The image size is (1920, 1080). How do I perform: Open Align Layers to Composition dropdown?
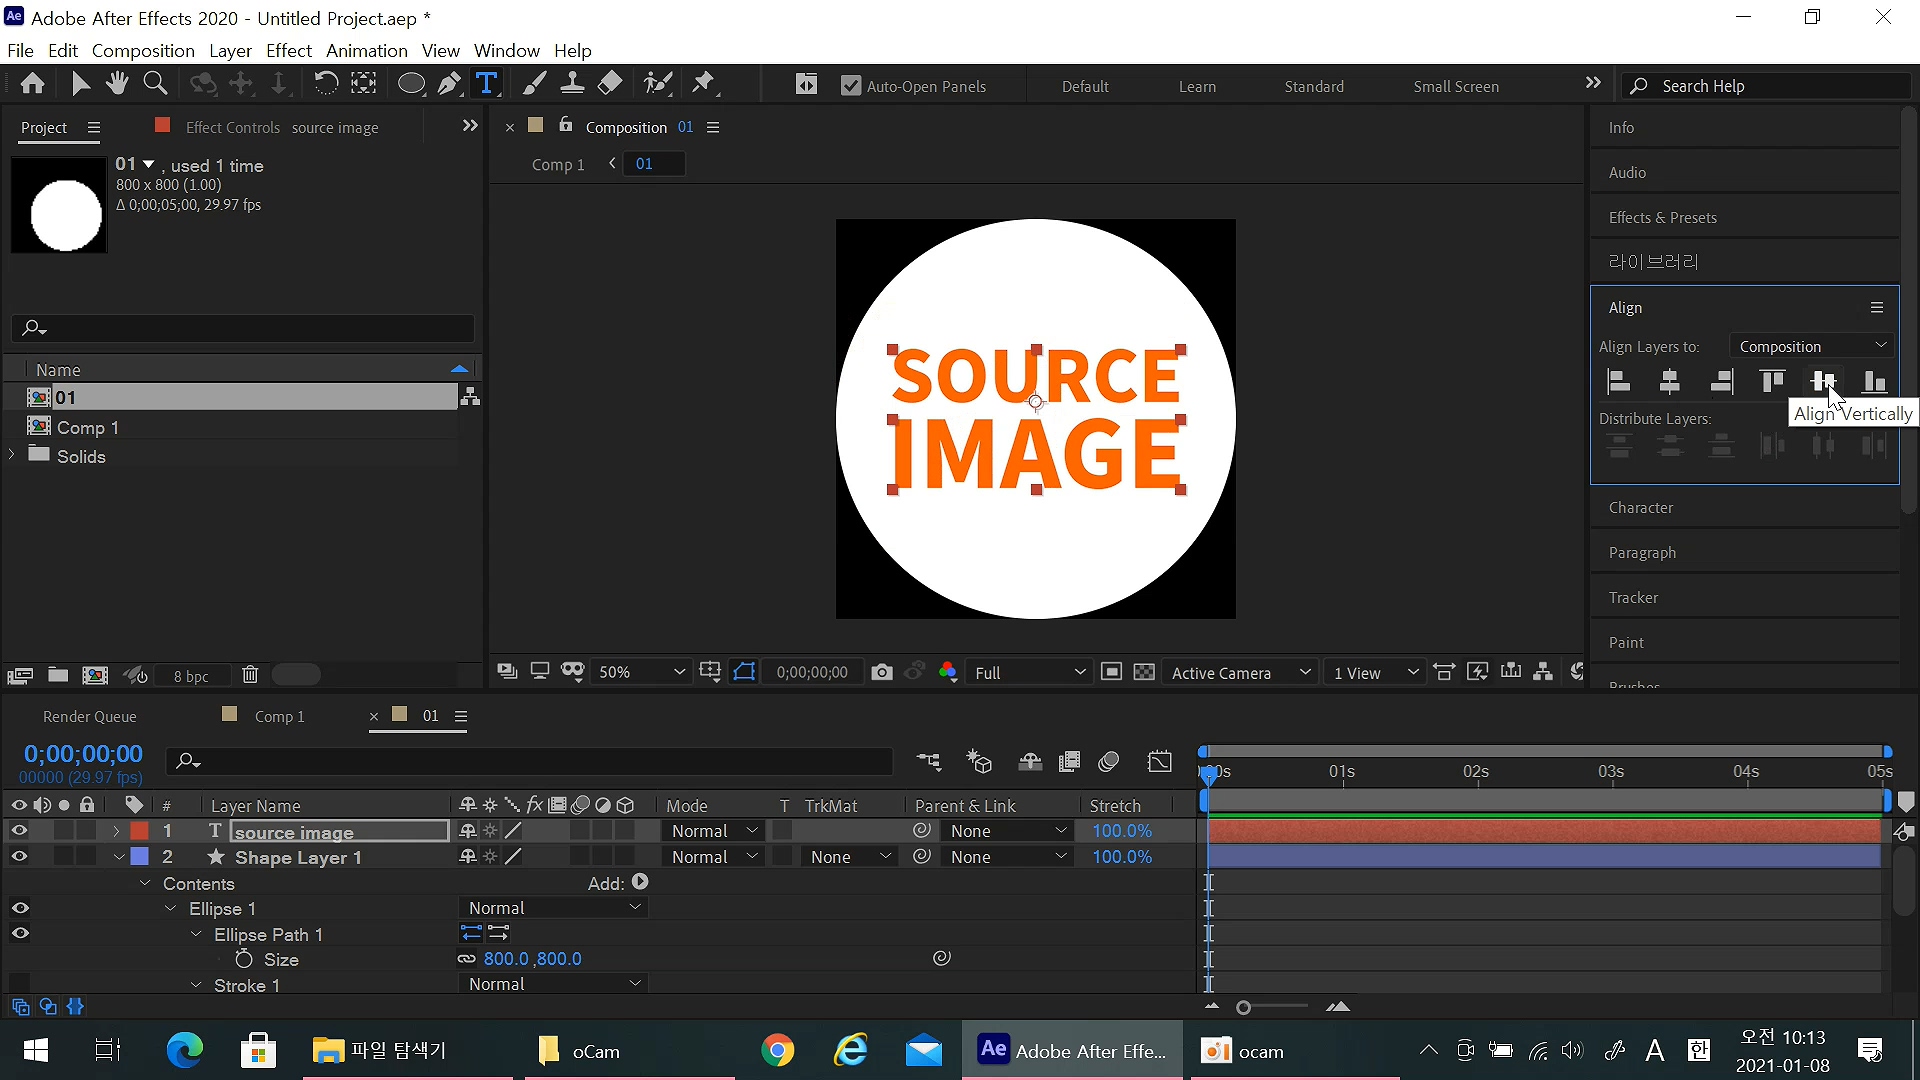[1812, 346]
